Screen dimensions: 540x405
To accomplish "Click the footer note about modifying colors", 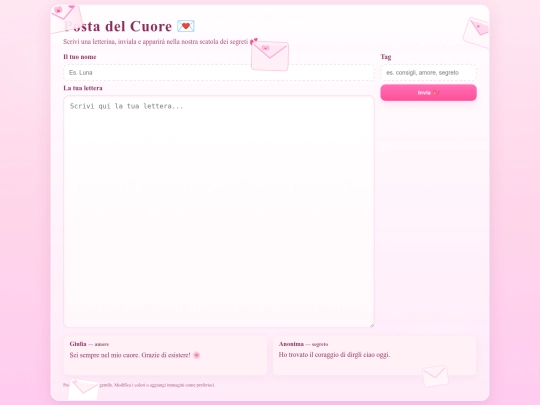I will tap(139, 385).
